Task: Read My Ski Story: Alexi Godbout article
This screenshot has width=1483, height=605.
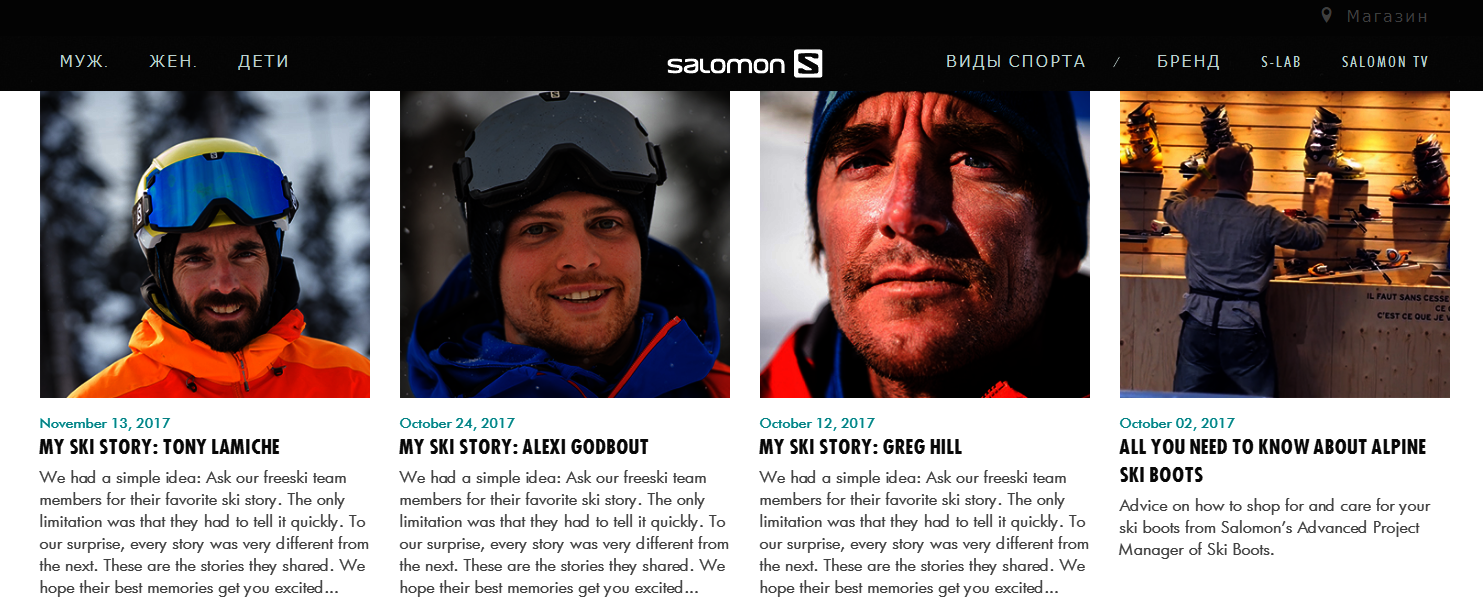Action: click(524, 447)
